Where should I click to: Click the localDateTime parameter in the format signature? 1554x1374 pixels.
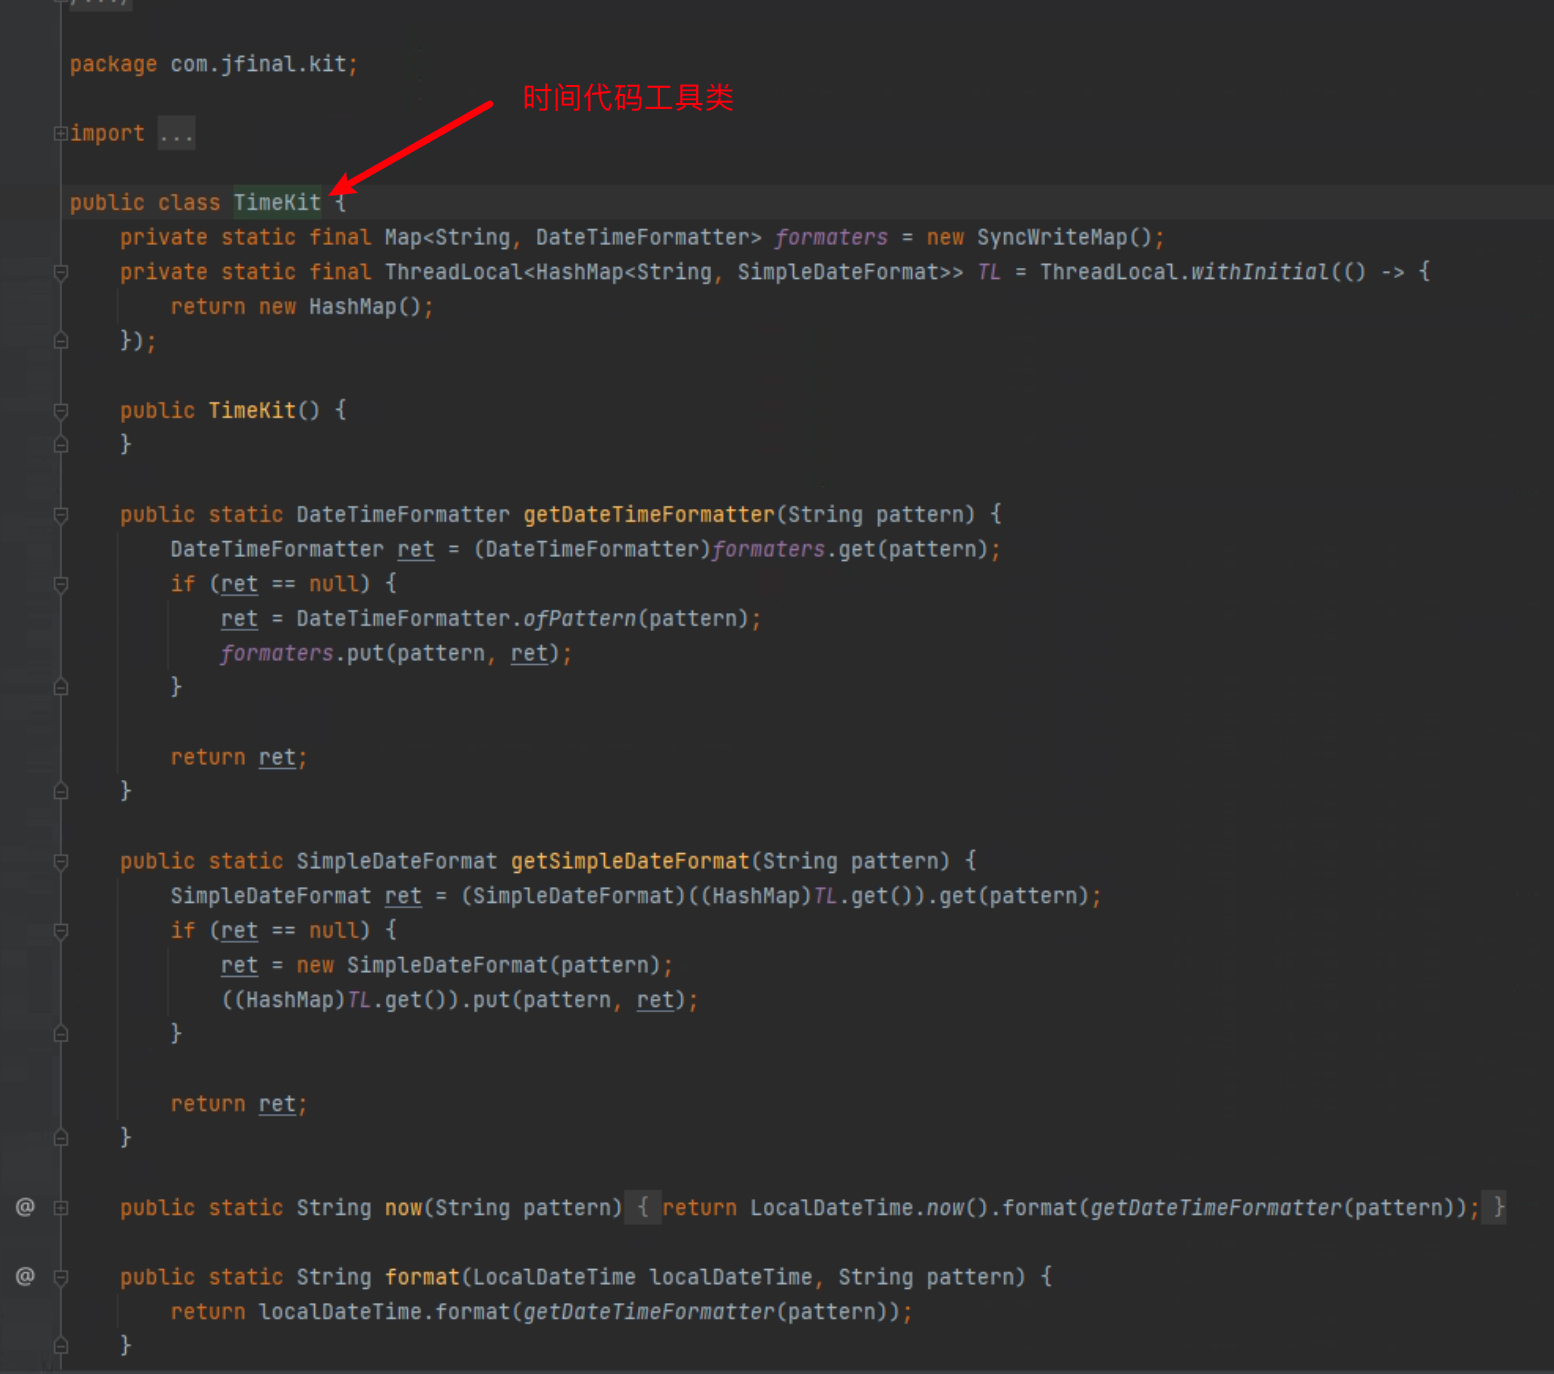730,1277
